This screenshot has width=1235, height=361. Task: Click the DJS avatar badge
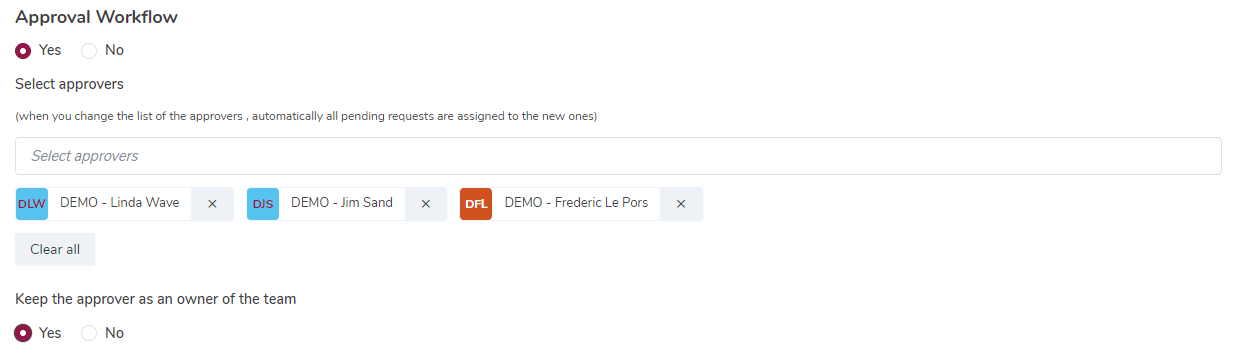point(263,204)
